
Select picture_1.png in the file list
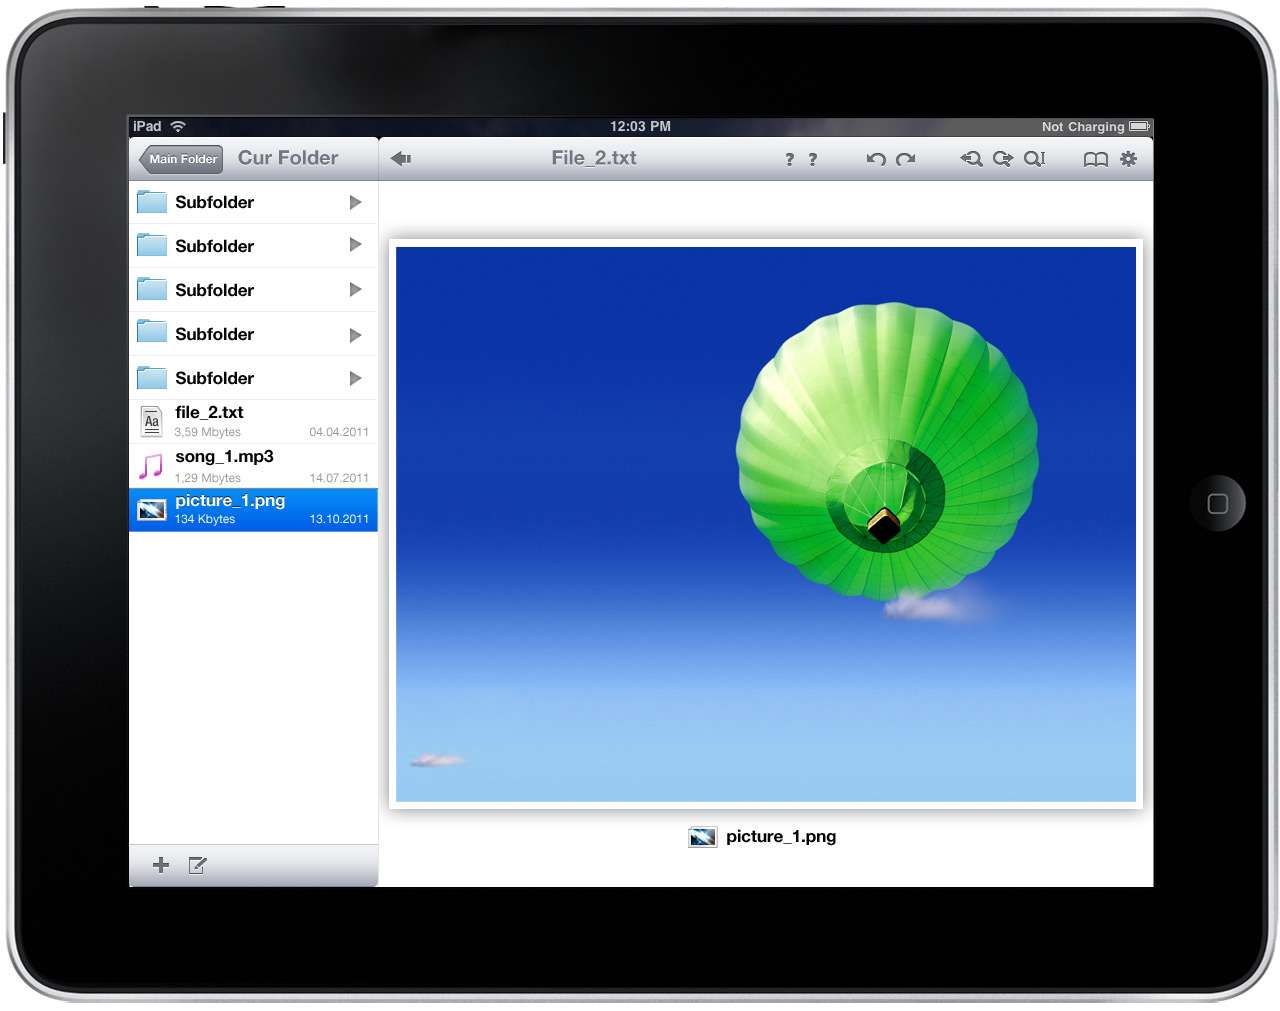click(x=254, y=510)
